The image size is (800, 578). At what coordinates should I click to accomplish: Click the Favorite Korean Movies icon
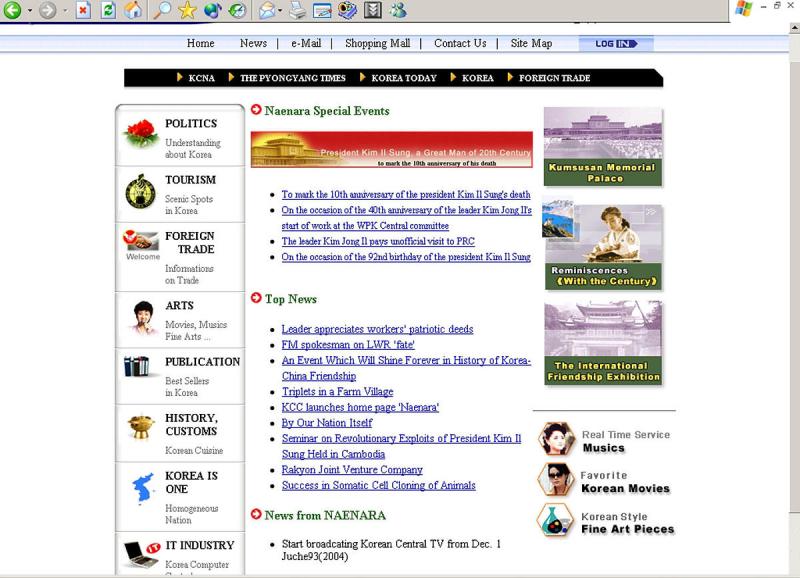tap(555, 480)
